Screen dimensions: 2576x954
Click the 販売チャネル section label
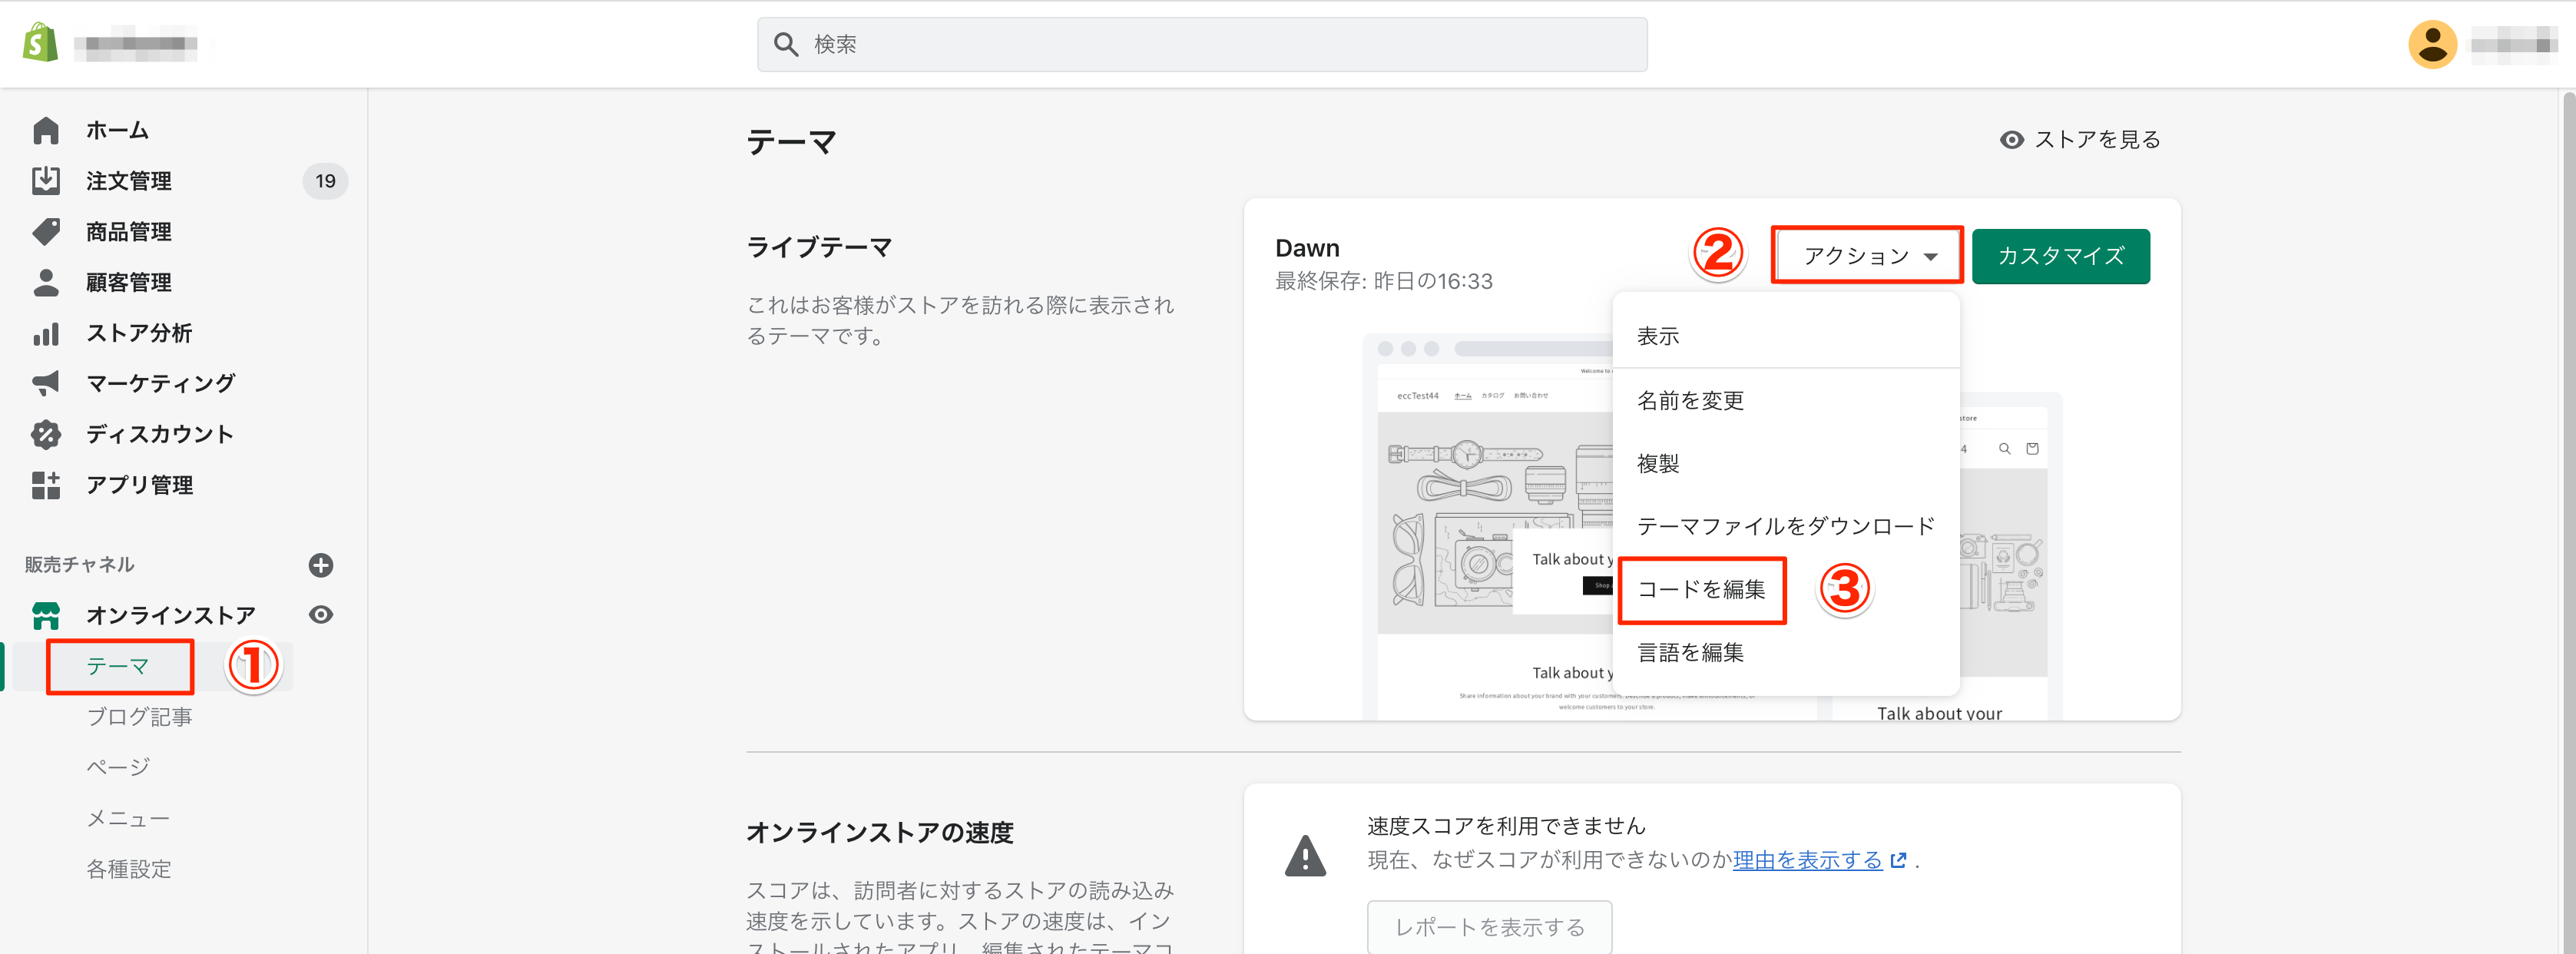point(79,565)
